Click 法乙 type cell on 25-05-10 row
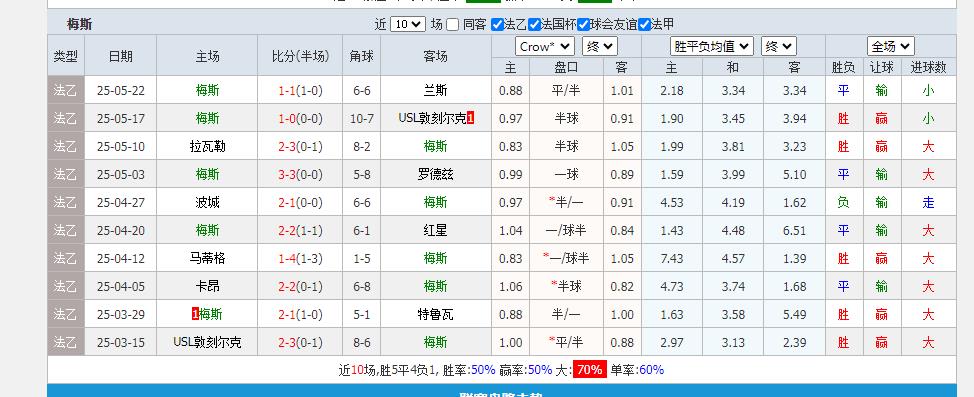 (x=65, y=147)
